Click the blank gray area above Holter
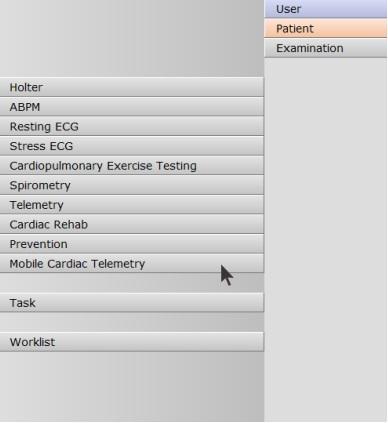Image resolution: width=388 pixels, height=423 pixels. (x=132, y=38)
